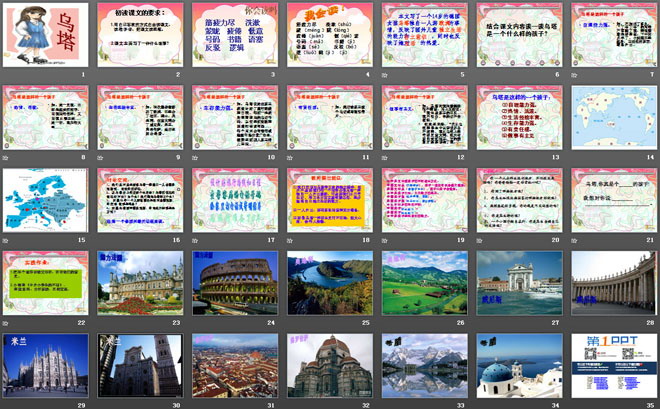Image resolution: width=660 pixels, height=409 pixels.
Task: Select slide 20 with numbered black questions
Action: point(520,200)
